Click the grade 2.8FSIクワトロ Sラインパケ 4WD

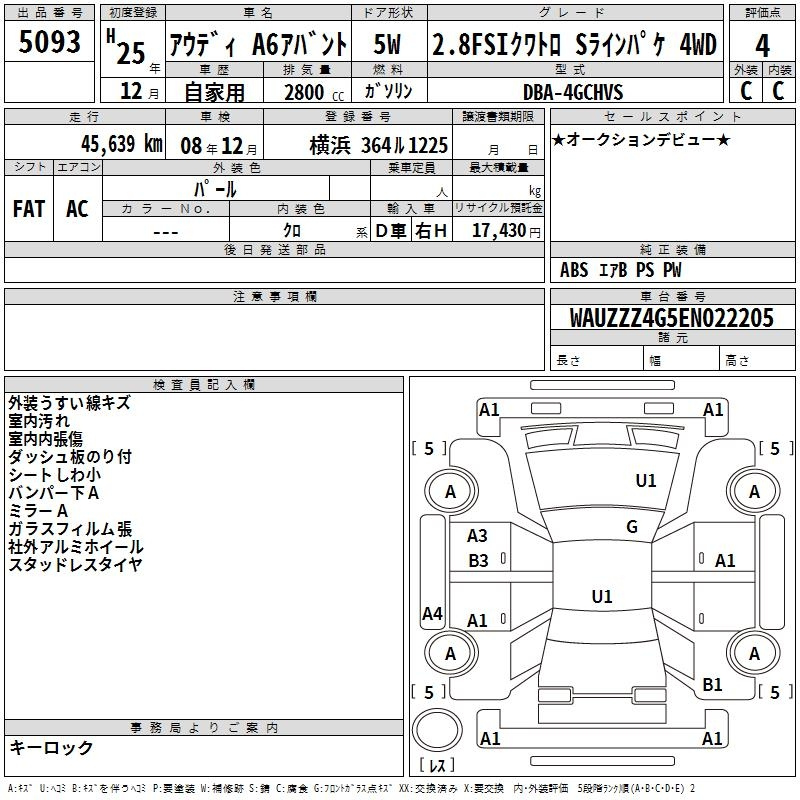(x=574, y=44)
